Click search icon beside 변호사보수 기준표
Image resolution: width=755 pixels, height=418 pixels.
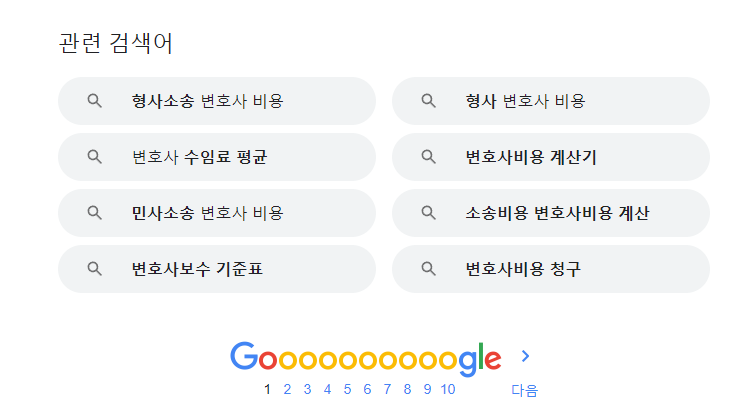click(x=95, y=269)
